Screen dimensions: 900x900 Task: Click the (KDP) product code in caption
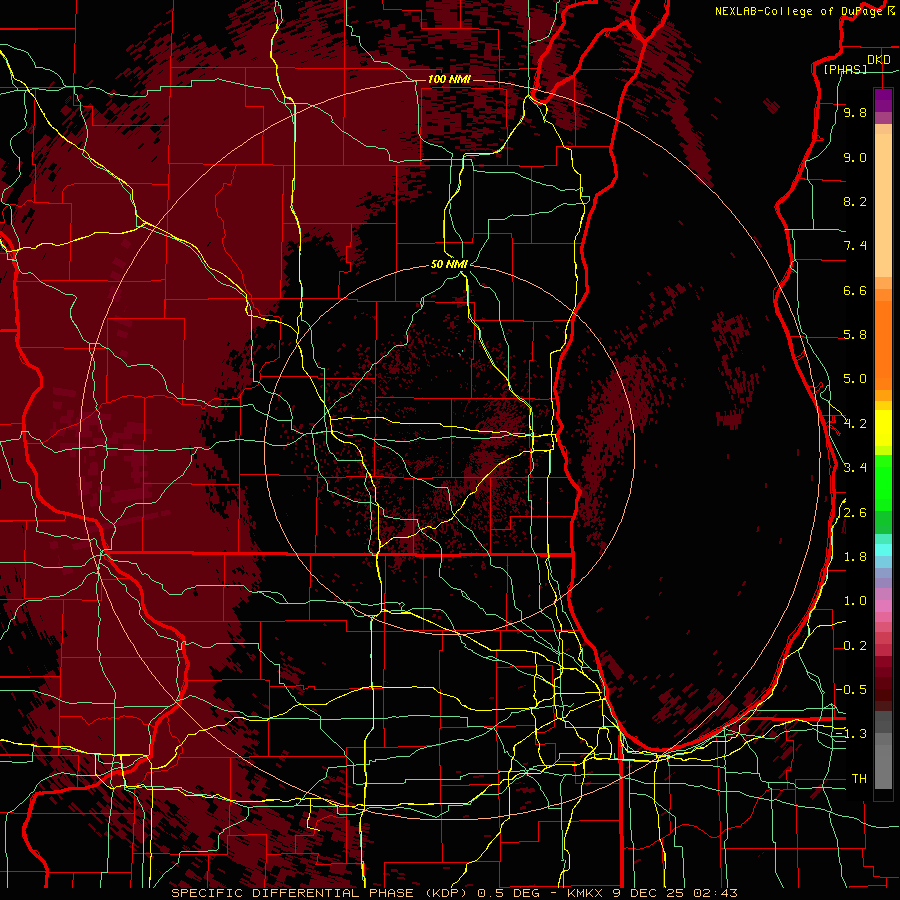click(x=444, y=893)
